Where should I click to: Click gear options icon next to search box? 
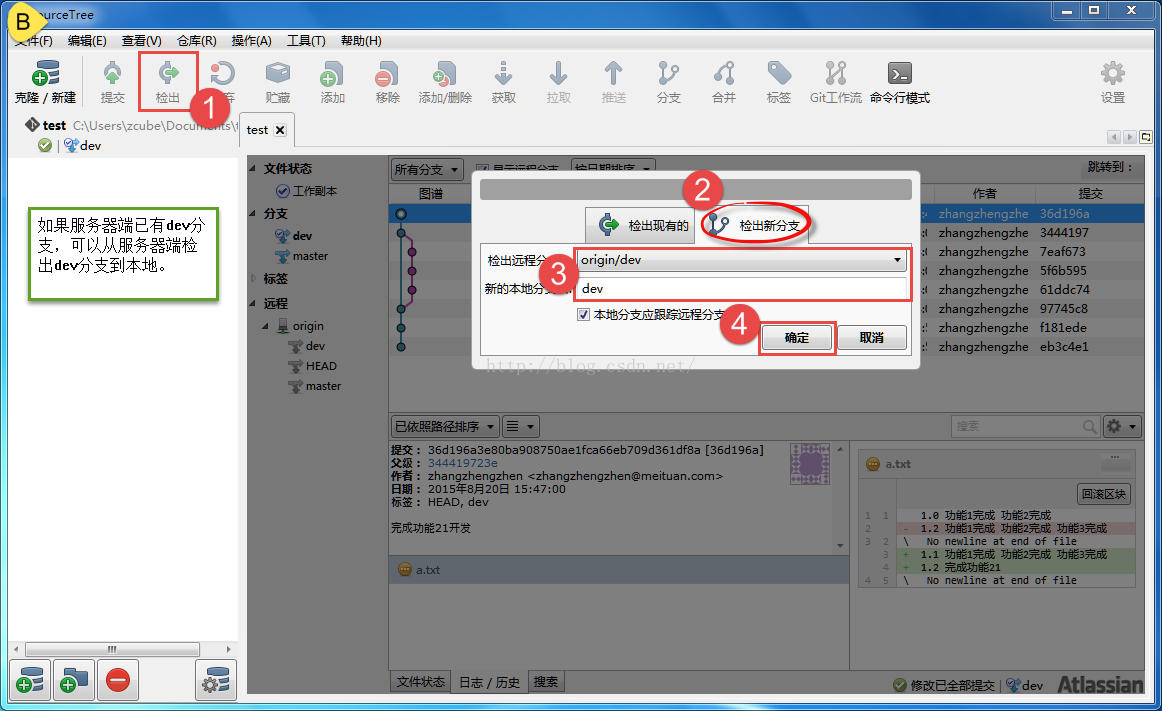pyautogui.click(x=1120, y=426)
